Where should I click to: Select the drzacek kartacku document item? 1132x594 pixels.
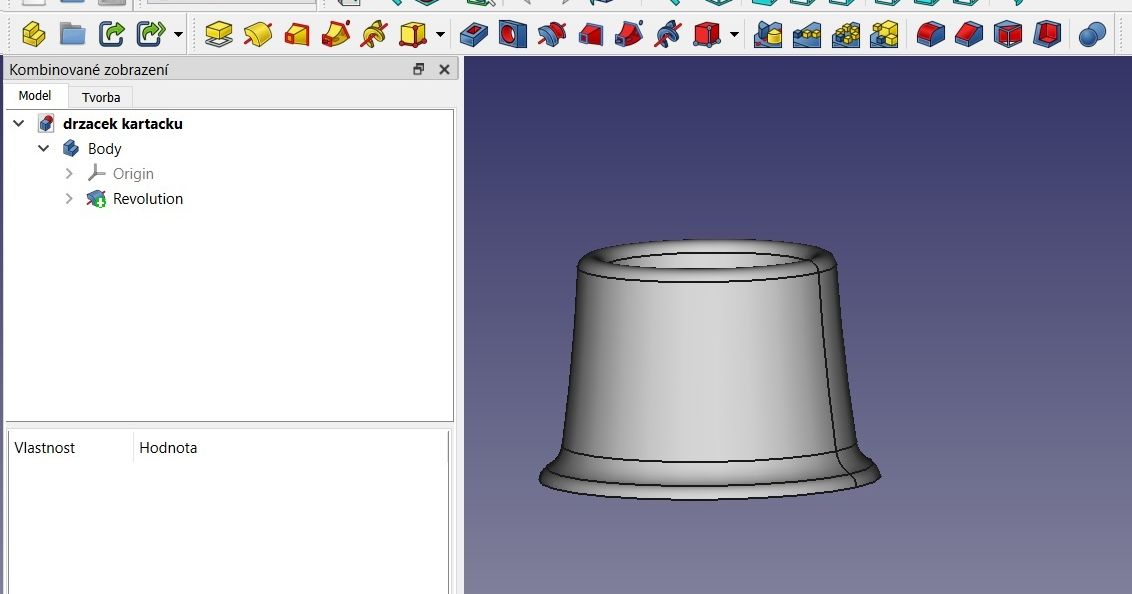click(123, 123)
